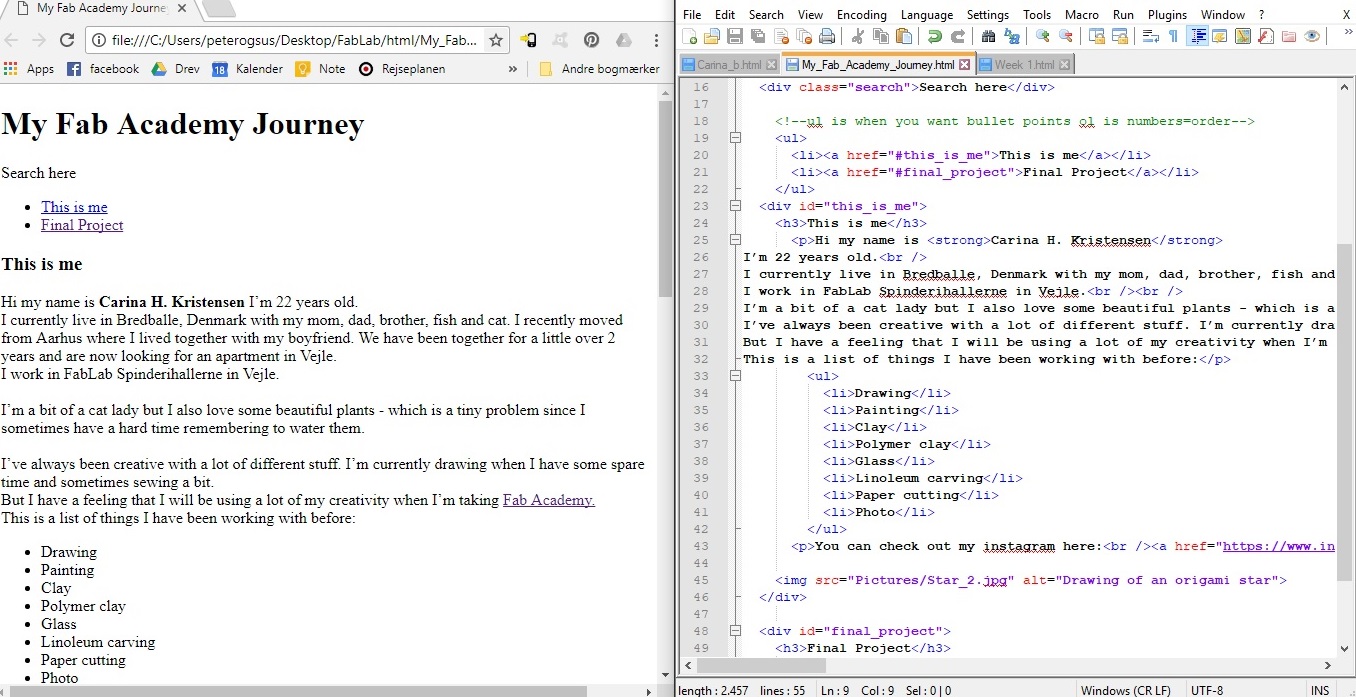Open the Language menu
1356x697 pixels.
click(926, 15)
